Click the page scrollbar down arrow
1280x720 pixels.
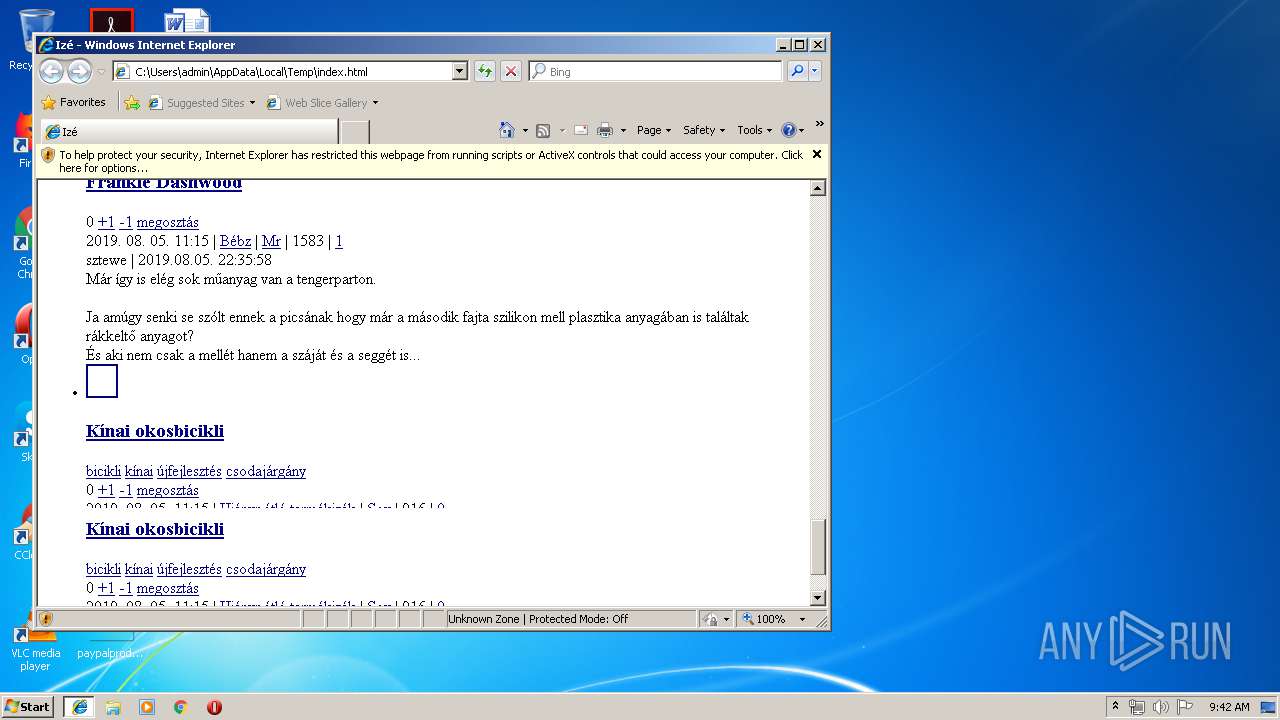(x=818, y=598)
